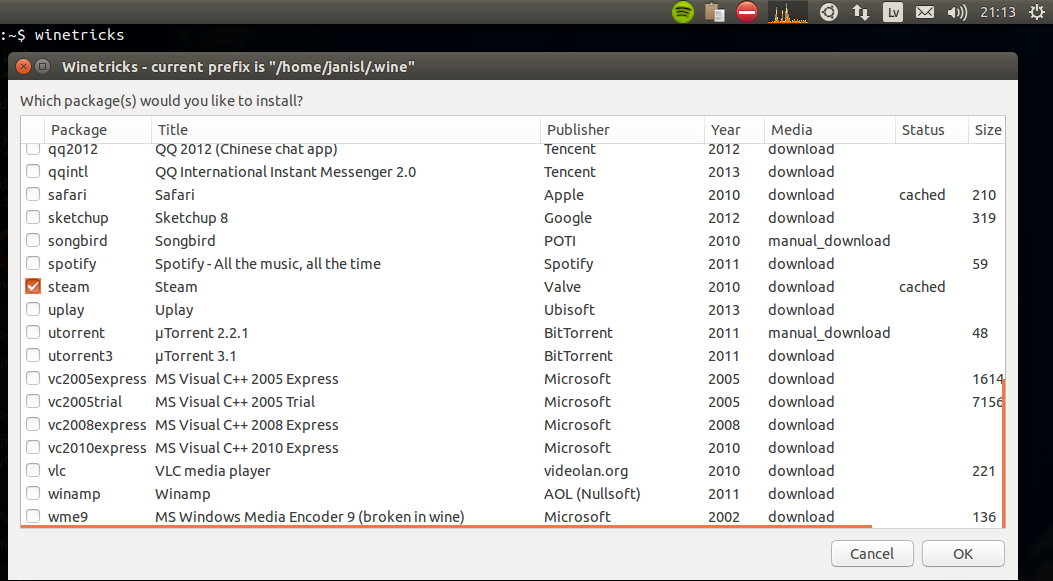Select the 'µTorrent 3.1' title
Screen dimensions: 1053x581
[195, 355]
